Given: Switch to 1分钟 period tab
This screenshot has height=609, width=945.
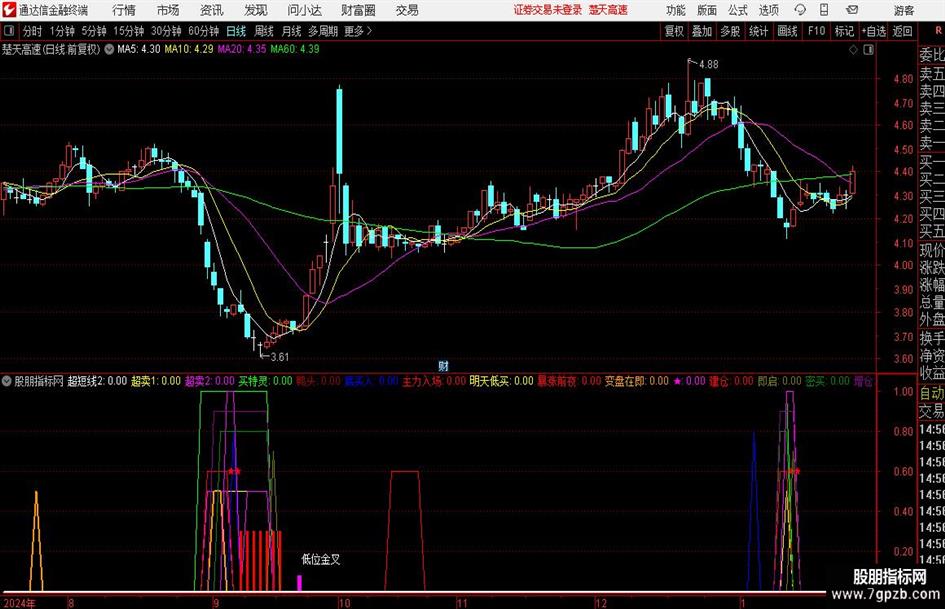Looking at the screenshot, I should click(x=61, y=31).
